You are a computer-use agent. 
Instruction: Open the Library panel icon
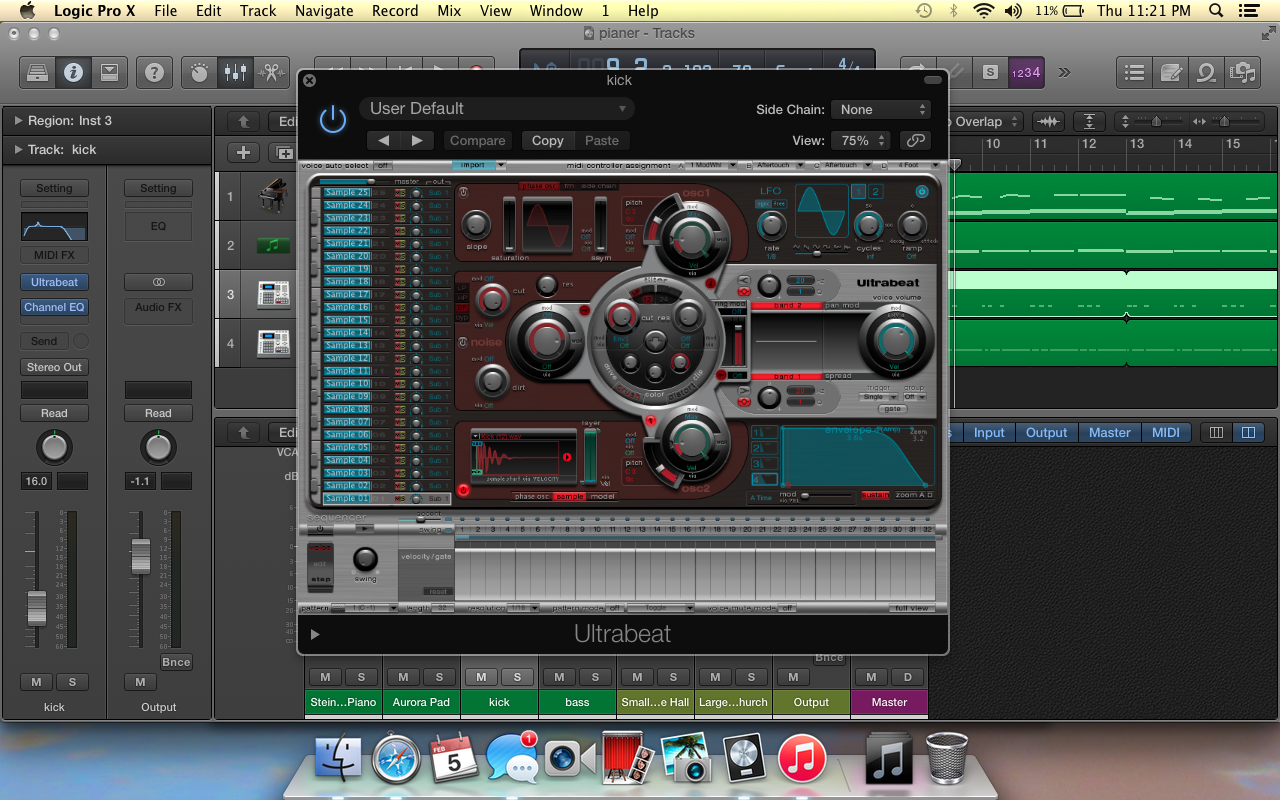point(37,72)
